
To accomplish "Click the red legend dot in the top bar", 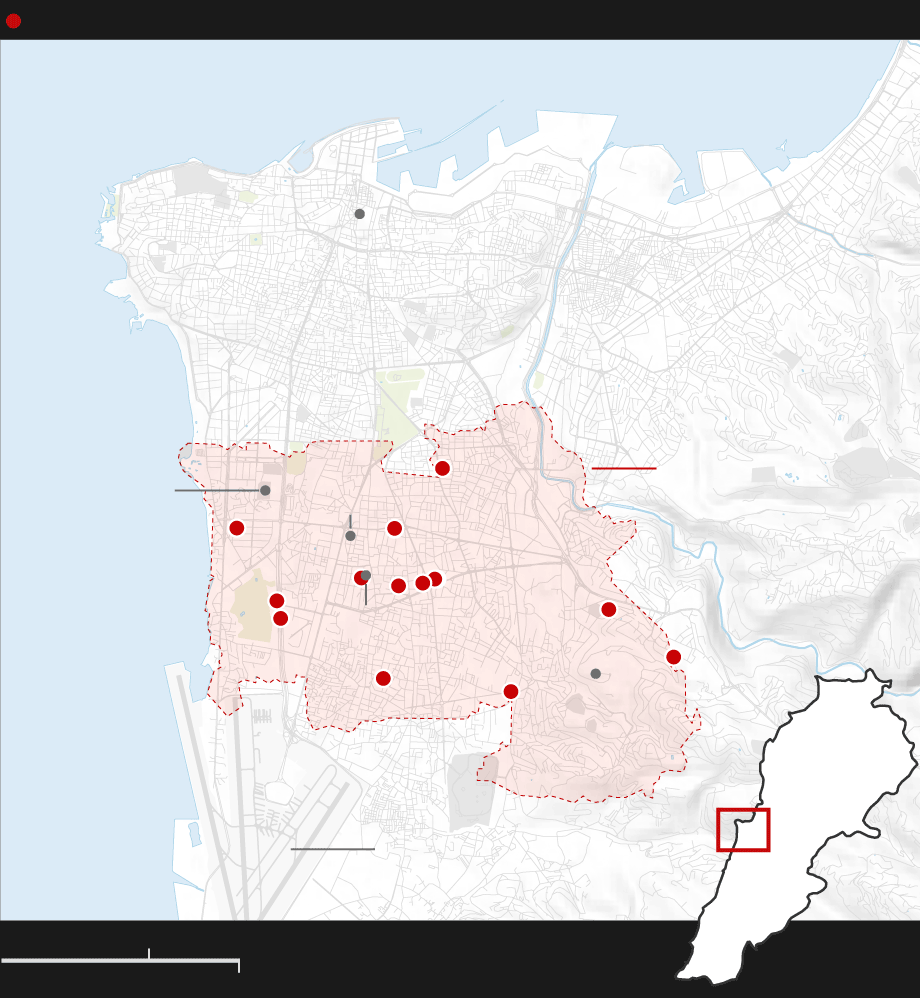I will 13,21.
